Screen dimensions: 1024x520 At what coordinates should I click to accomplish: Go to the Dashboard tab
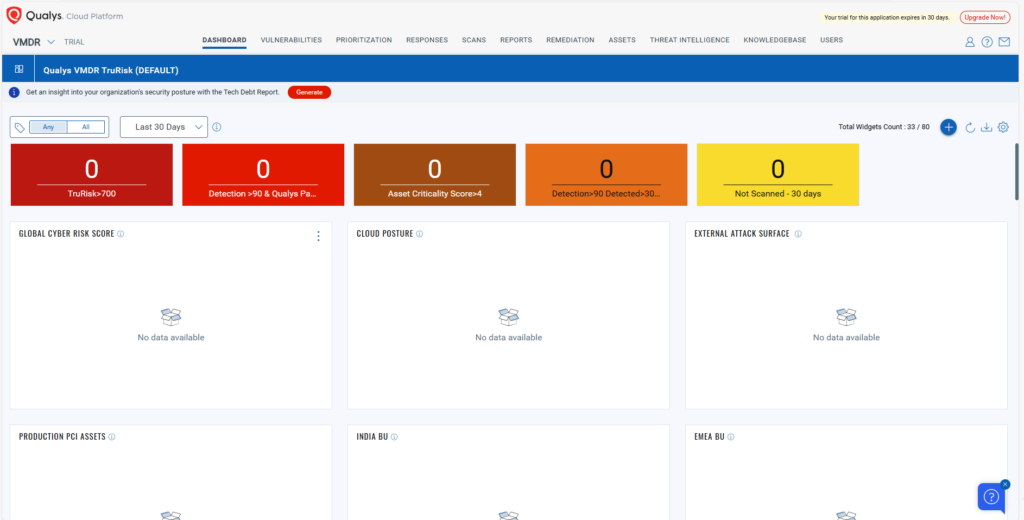(224, 41)
